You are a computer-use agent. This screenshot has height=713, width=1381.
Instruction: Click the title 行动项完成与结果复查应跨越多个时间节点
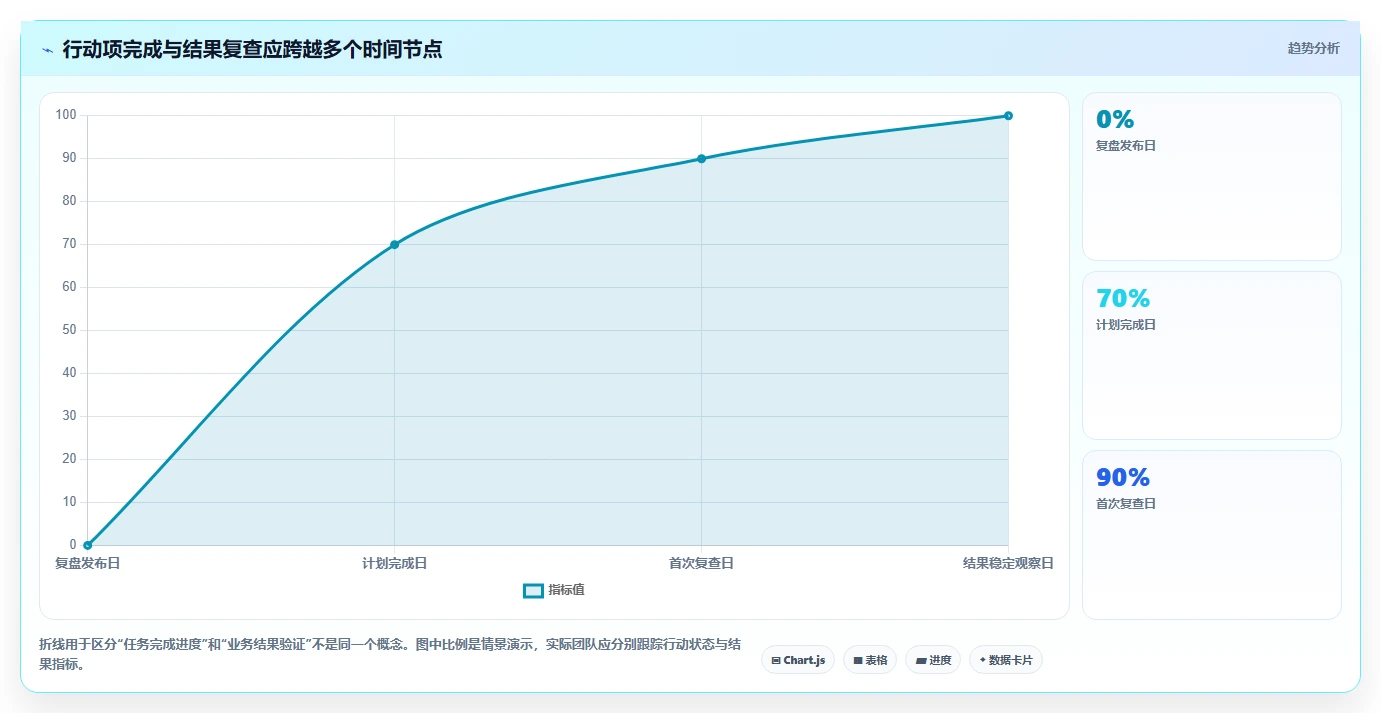(252, 49)
